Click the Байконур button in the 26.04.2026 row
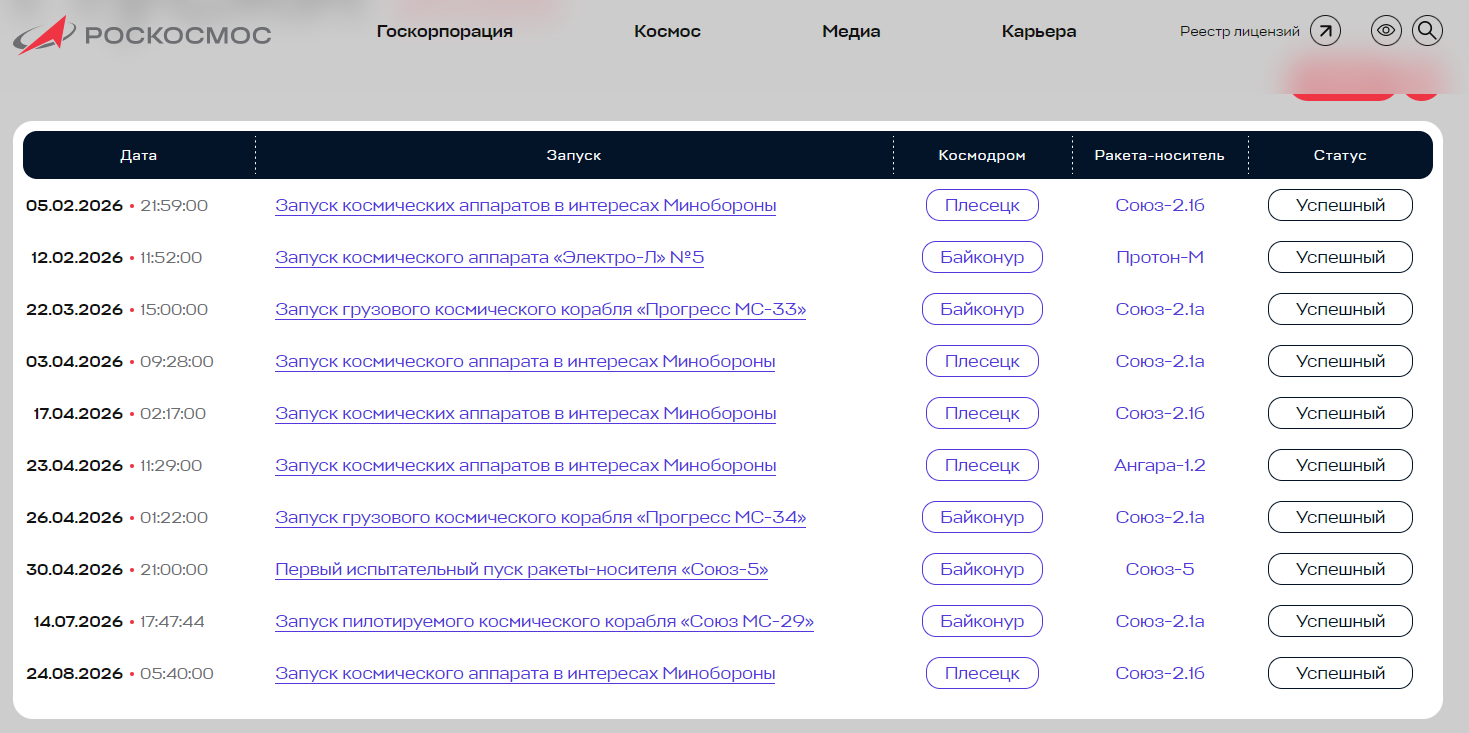 coord(982,517)
